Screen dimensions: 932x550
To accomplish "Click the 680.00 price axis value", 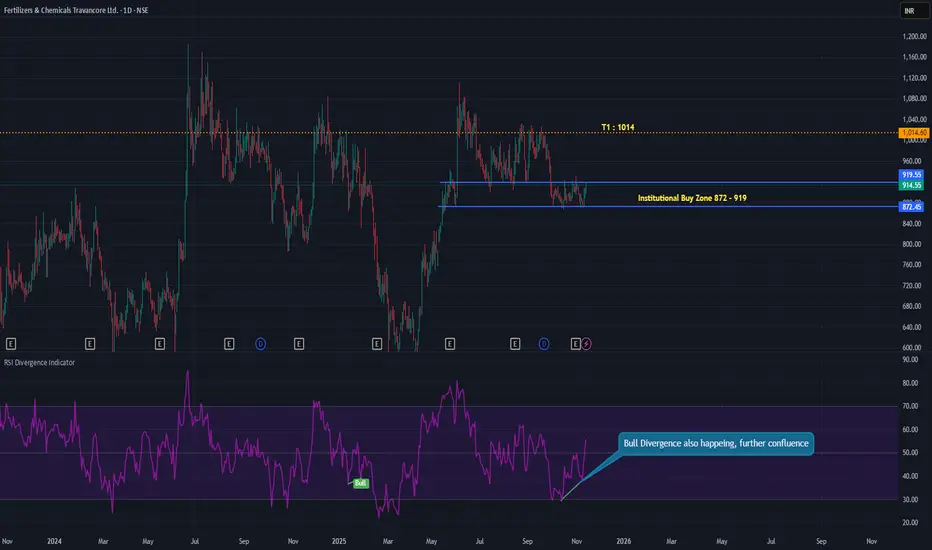I will pyautogui.click(x=914, y=306).
